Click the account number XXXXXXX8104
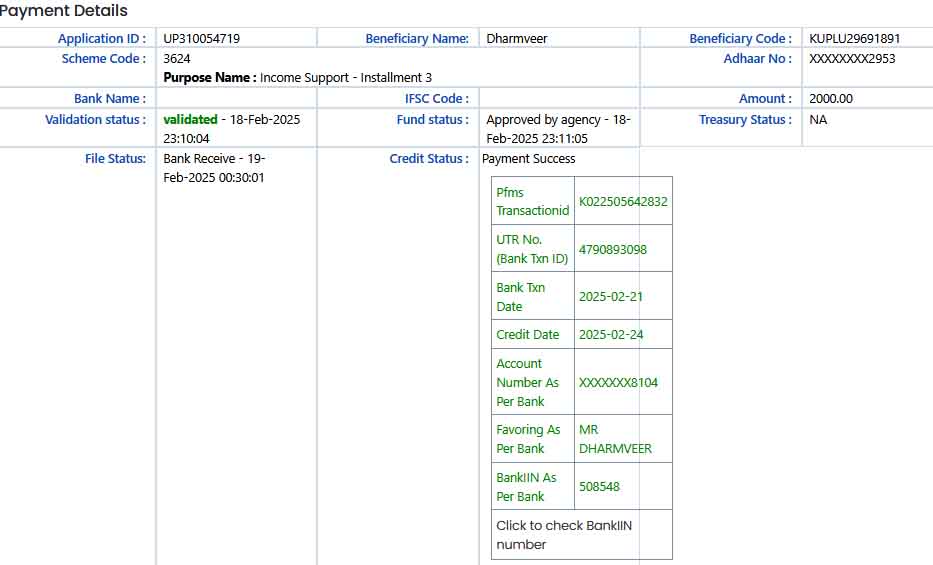This screenshot has width=933, height=565. 618,383
